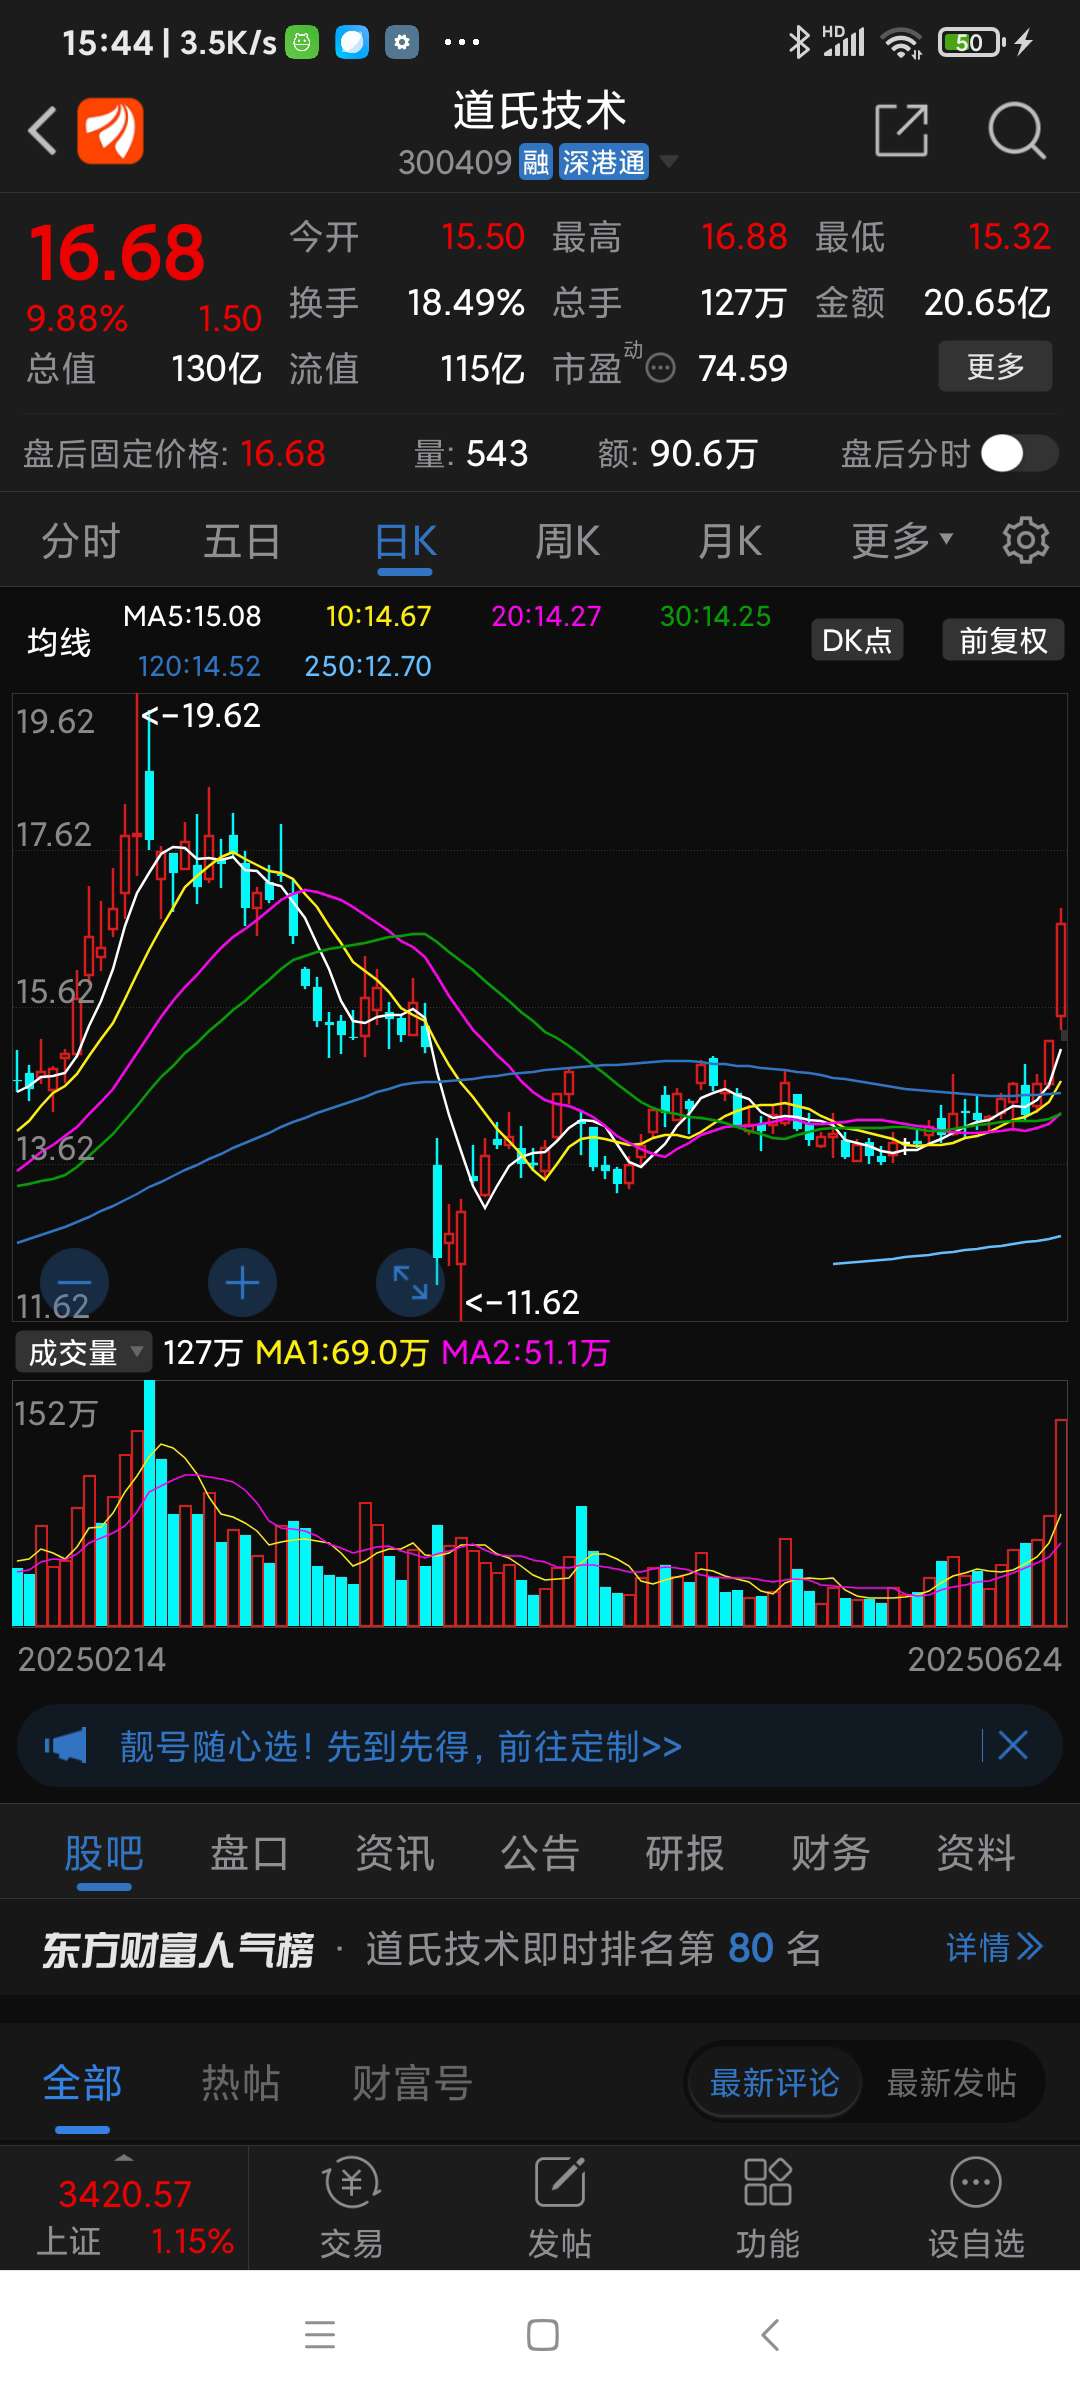
Task: Open the 公告 tab
Action: [x=540, y=1853]
